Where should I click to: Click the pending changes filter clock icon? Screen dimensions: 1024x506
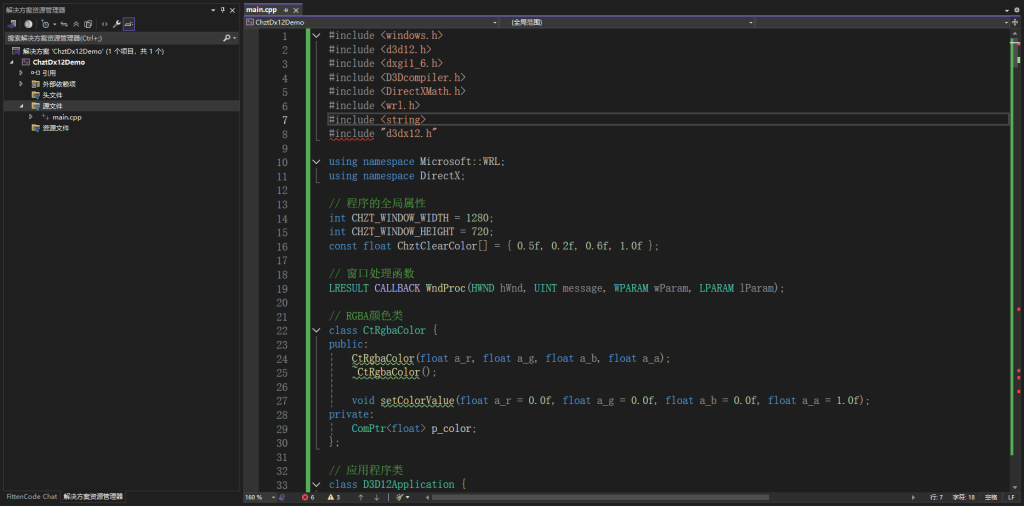click(x=45, y=24)
